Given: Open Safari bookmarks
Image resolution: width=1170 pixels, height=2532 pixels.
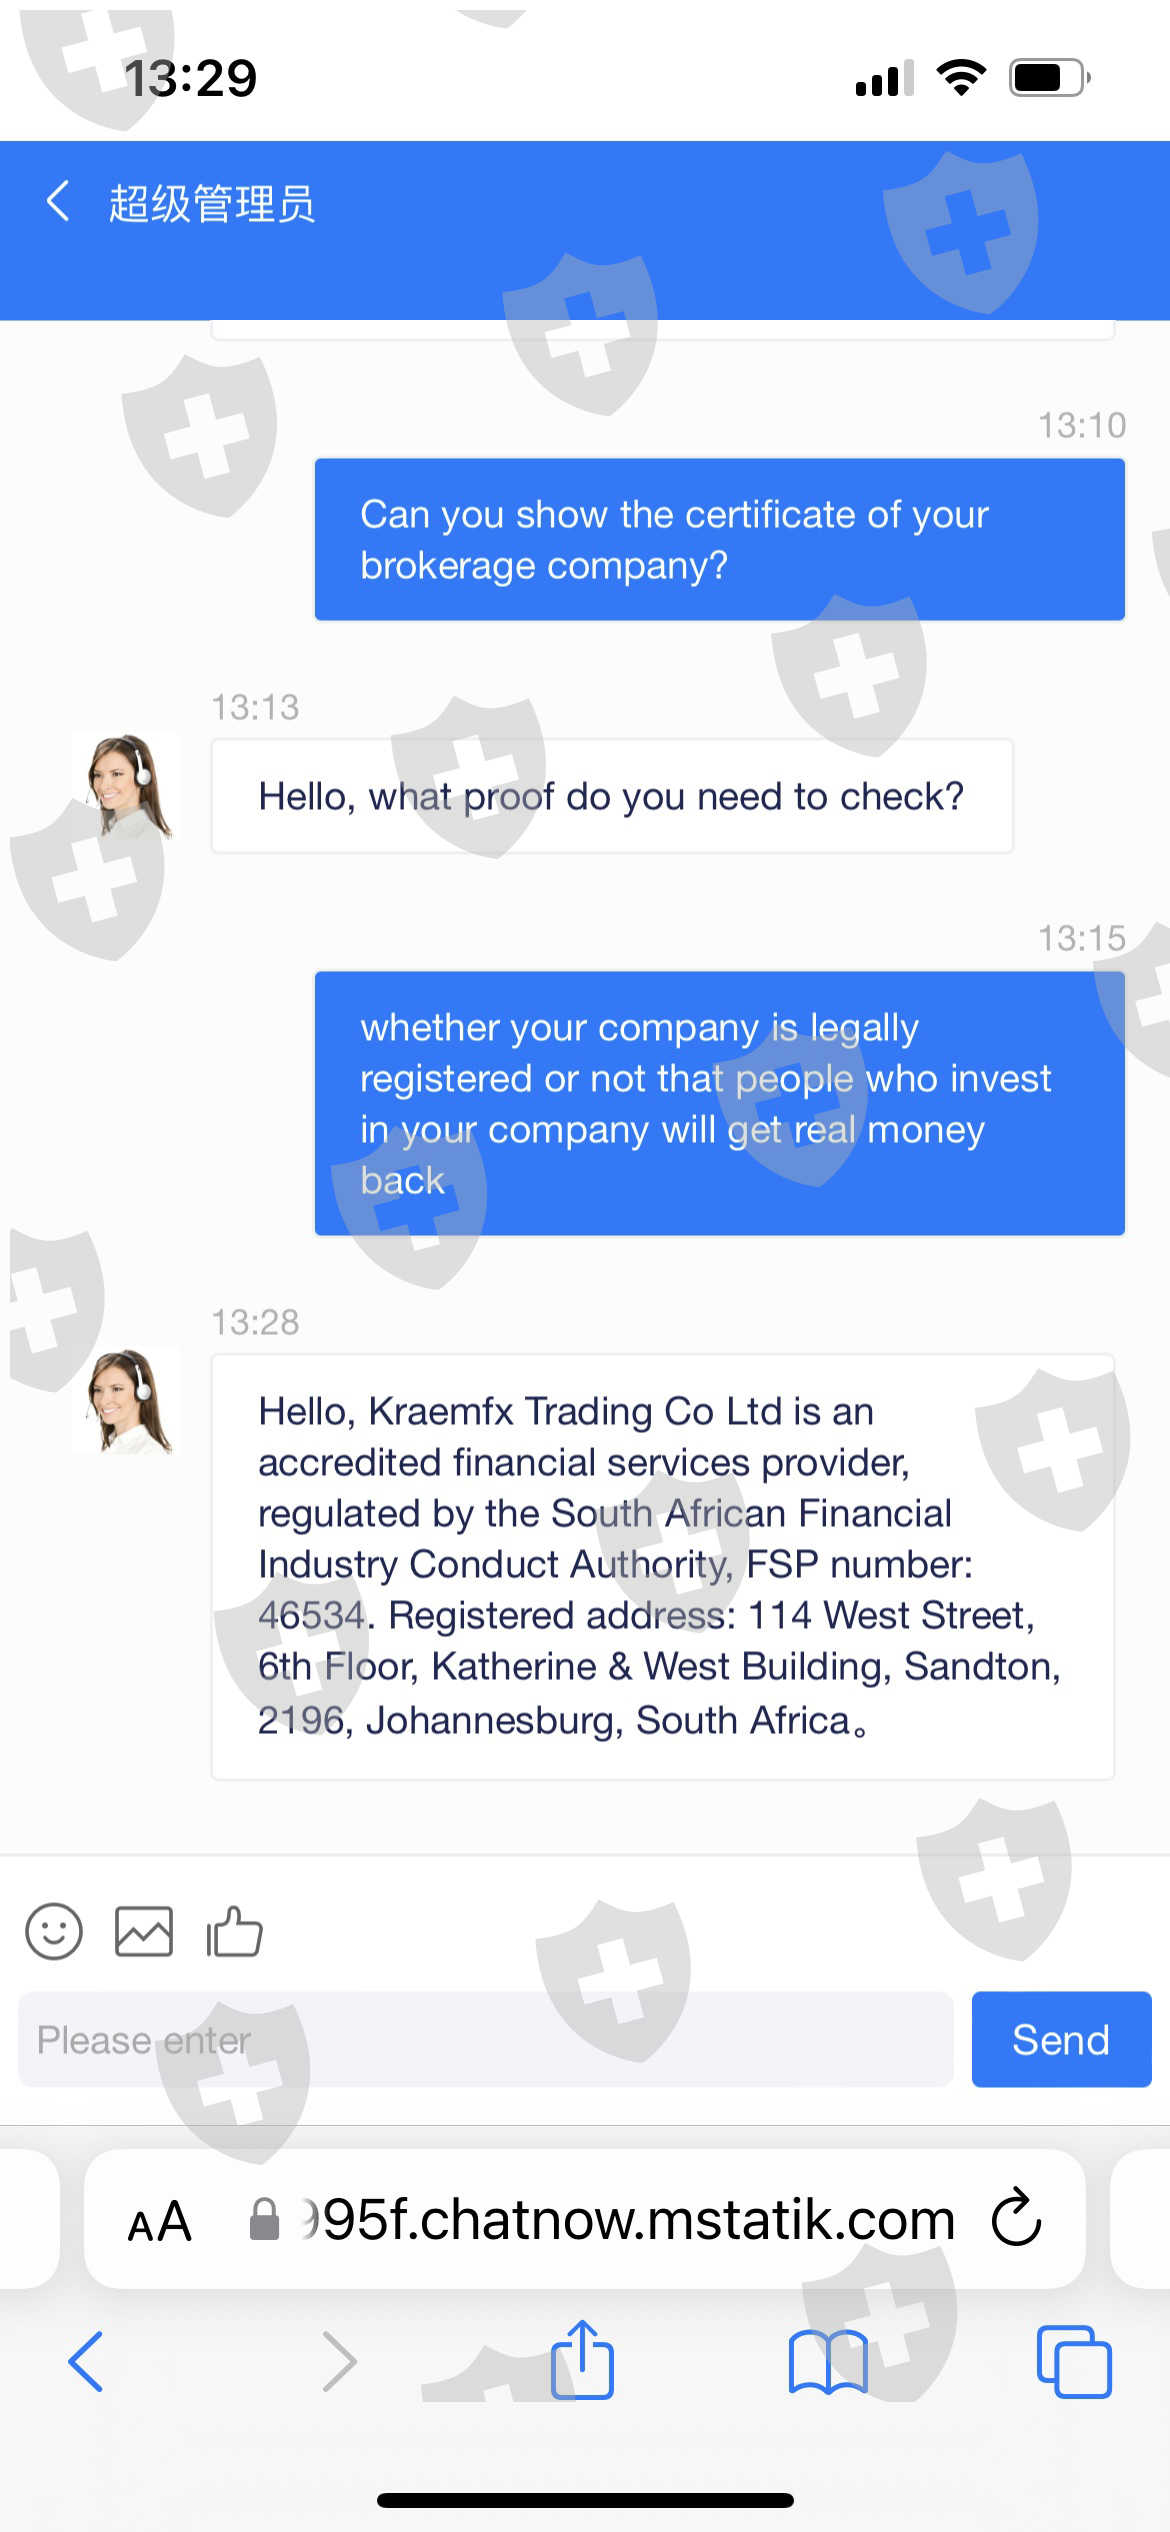Looking at the screenshot, I should coord(827,2361).
